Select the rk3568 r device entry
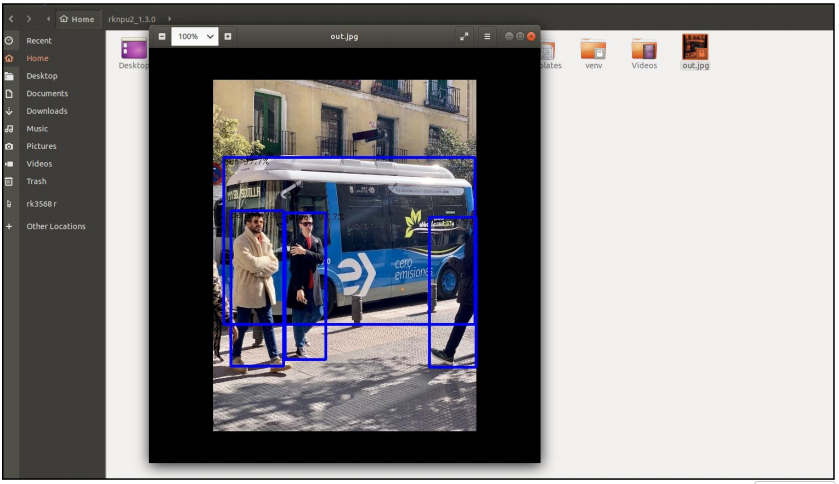The width and height of the screenshot is (839, 484). 41,204
